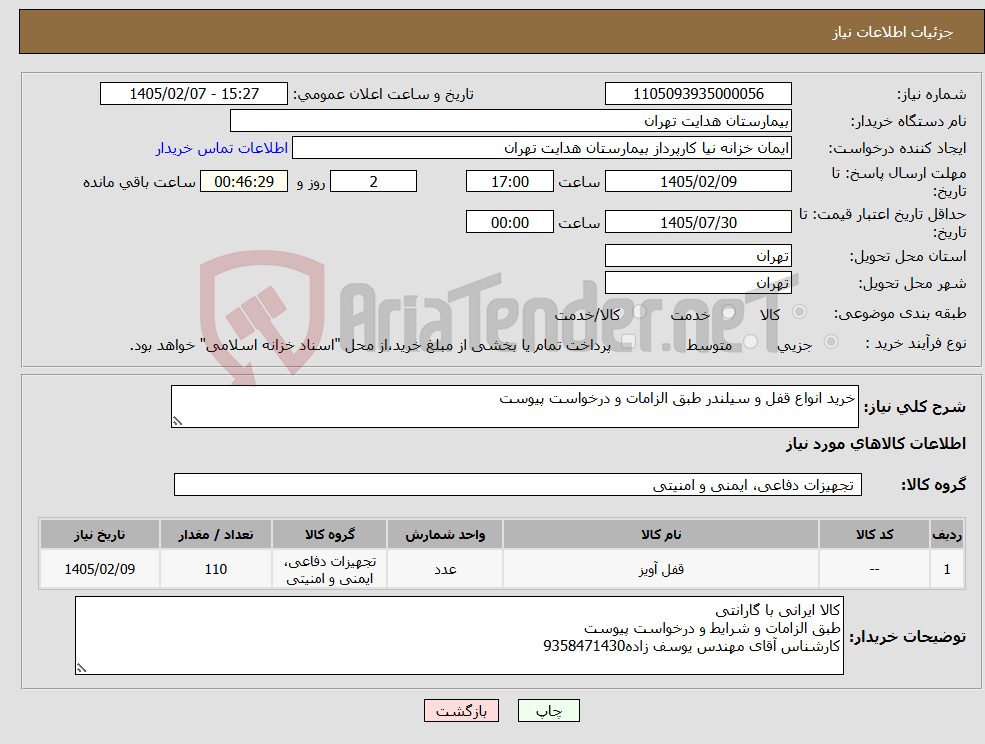The height and width of the screenshot is (744, 985).
Task: Click table row number 1
Action: (x=947, y=569)
